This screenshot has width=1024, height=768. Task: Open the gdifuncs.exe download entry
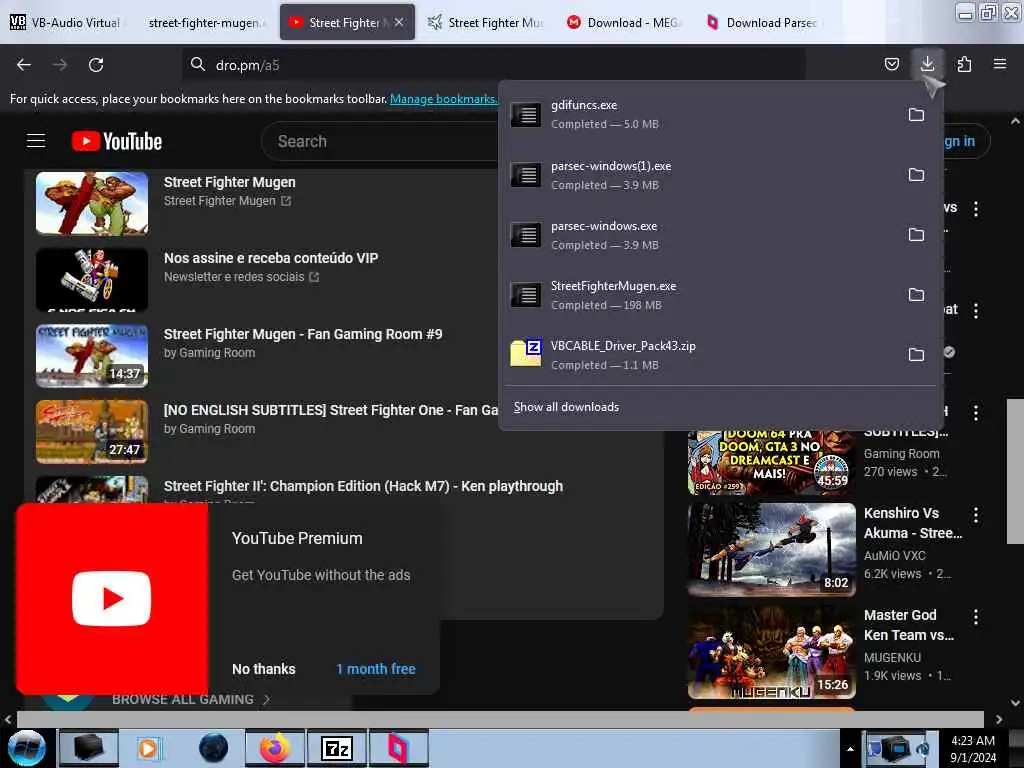699,114
